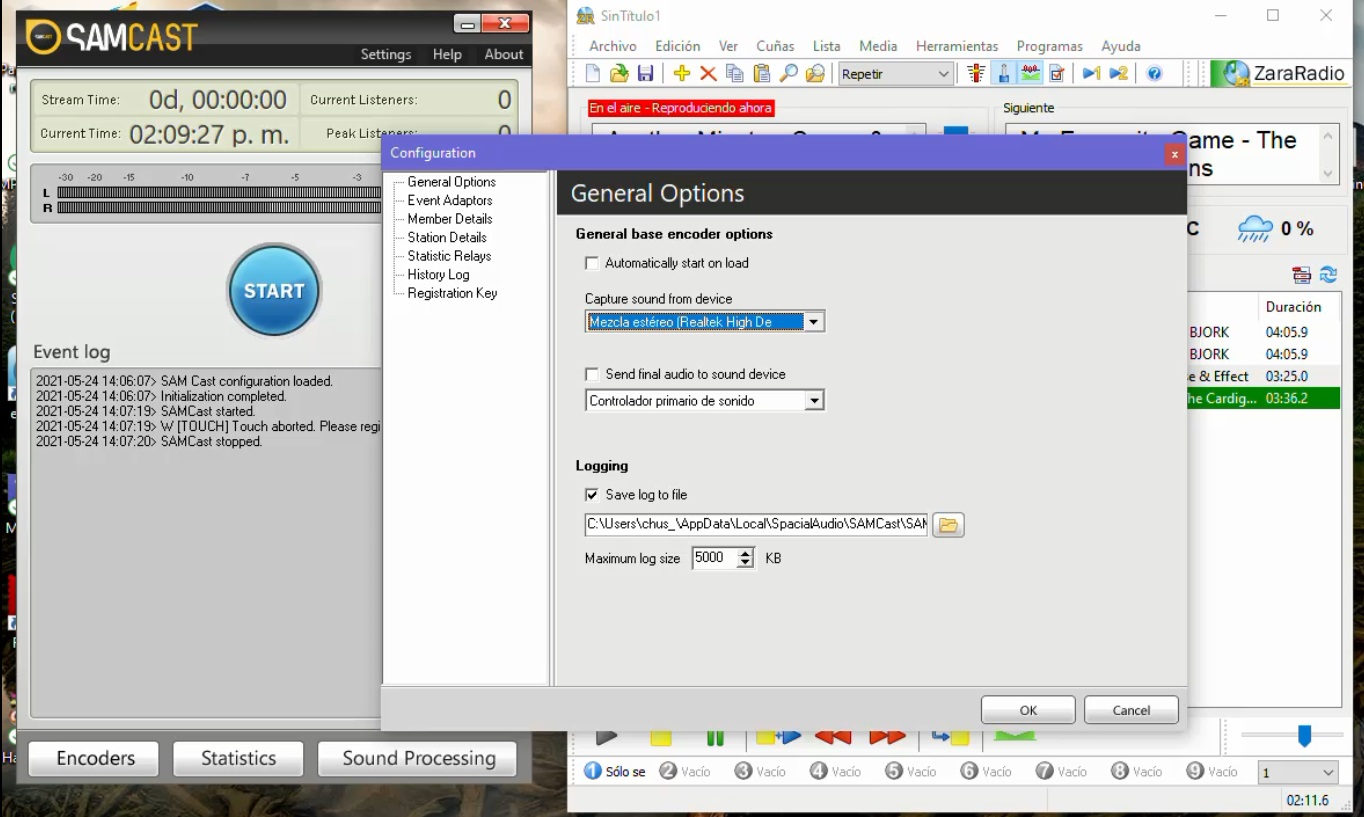Viewport: 1364px width, 817px height.
Task: Delete item with red X icon in ZaraRadio
Action: 708,74
